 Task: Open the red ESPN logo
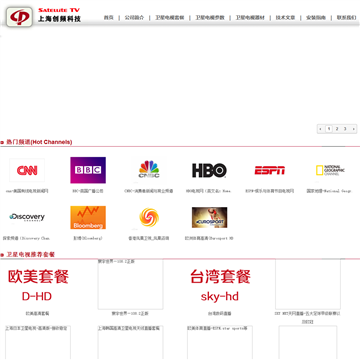point(270,170)
